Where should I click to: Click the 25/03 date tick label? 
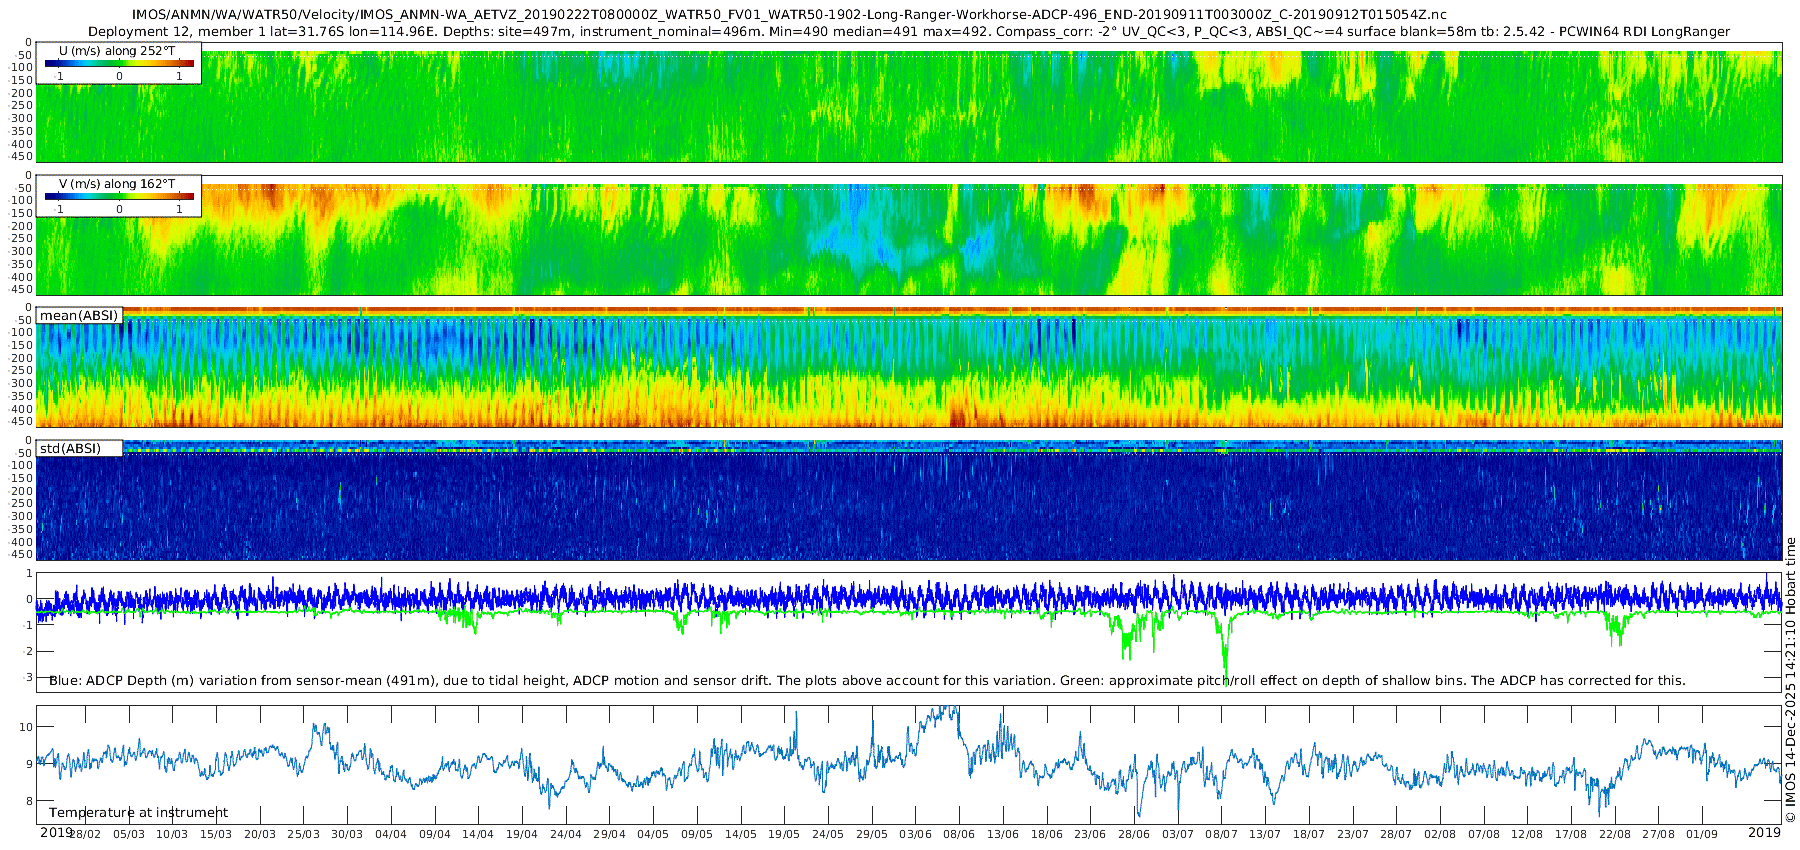[303, 834]
